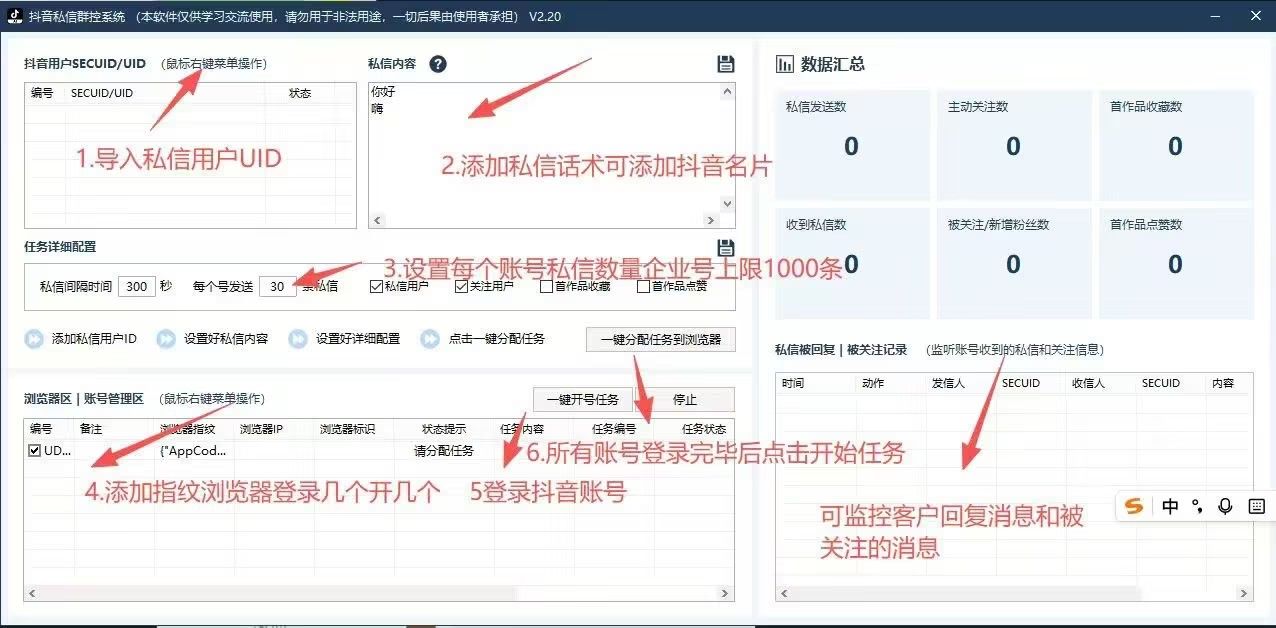Click the 浏览器标识 column header

(x=347, y=429)
